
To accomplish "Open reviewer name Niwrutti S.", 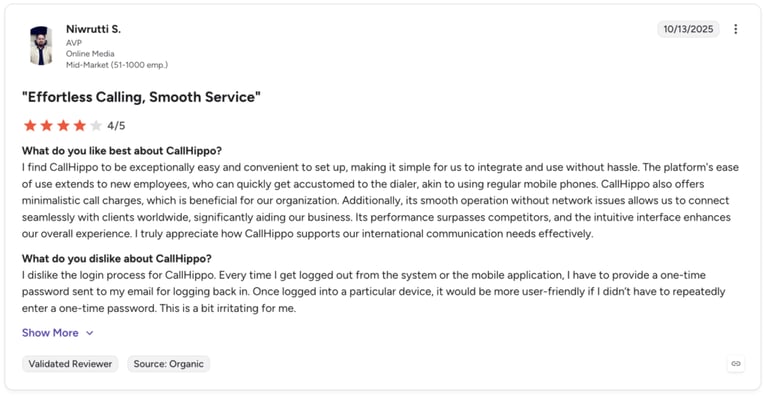I will [93, 29].
